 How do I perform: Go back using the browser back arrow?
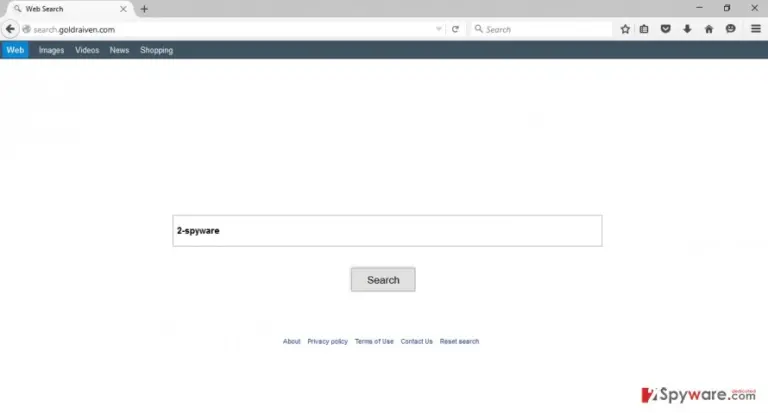[10, 29]
